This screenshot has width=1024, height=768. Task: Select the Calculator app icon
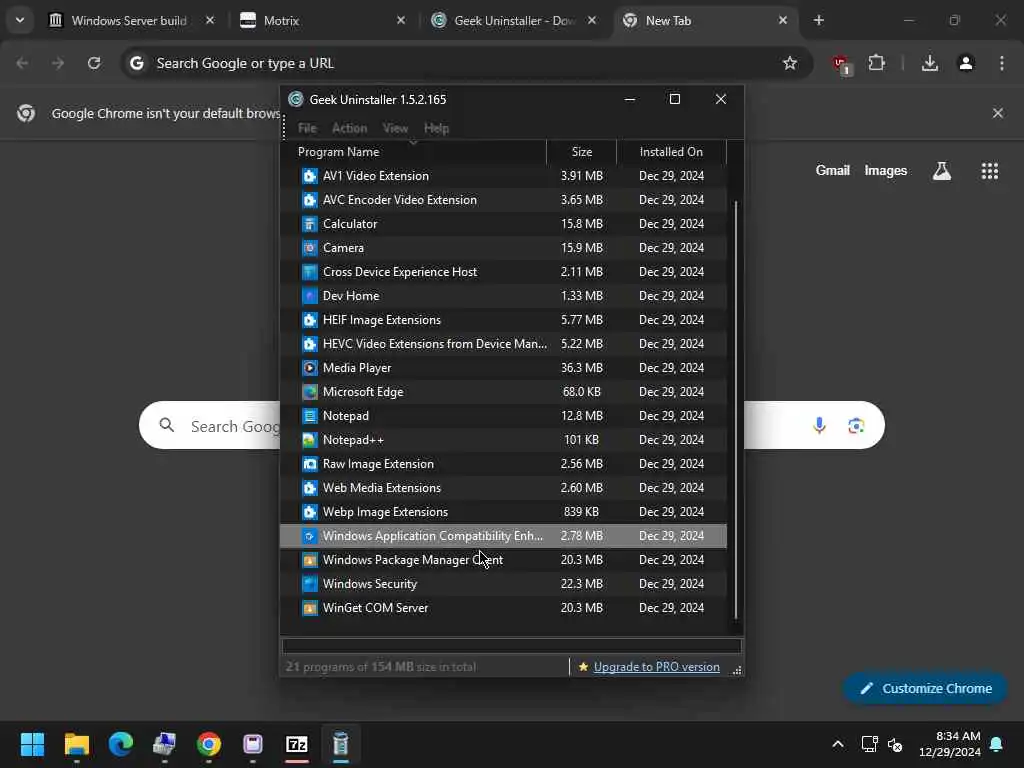(x=310, y=224)
